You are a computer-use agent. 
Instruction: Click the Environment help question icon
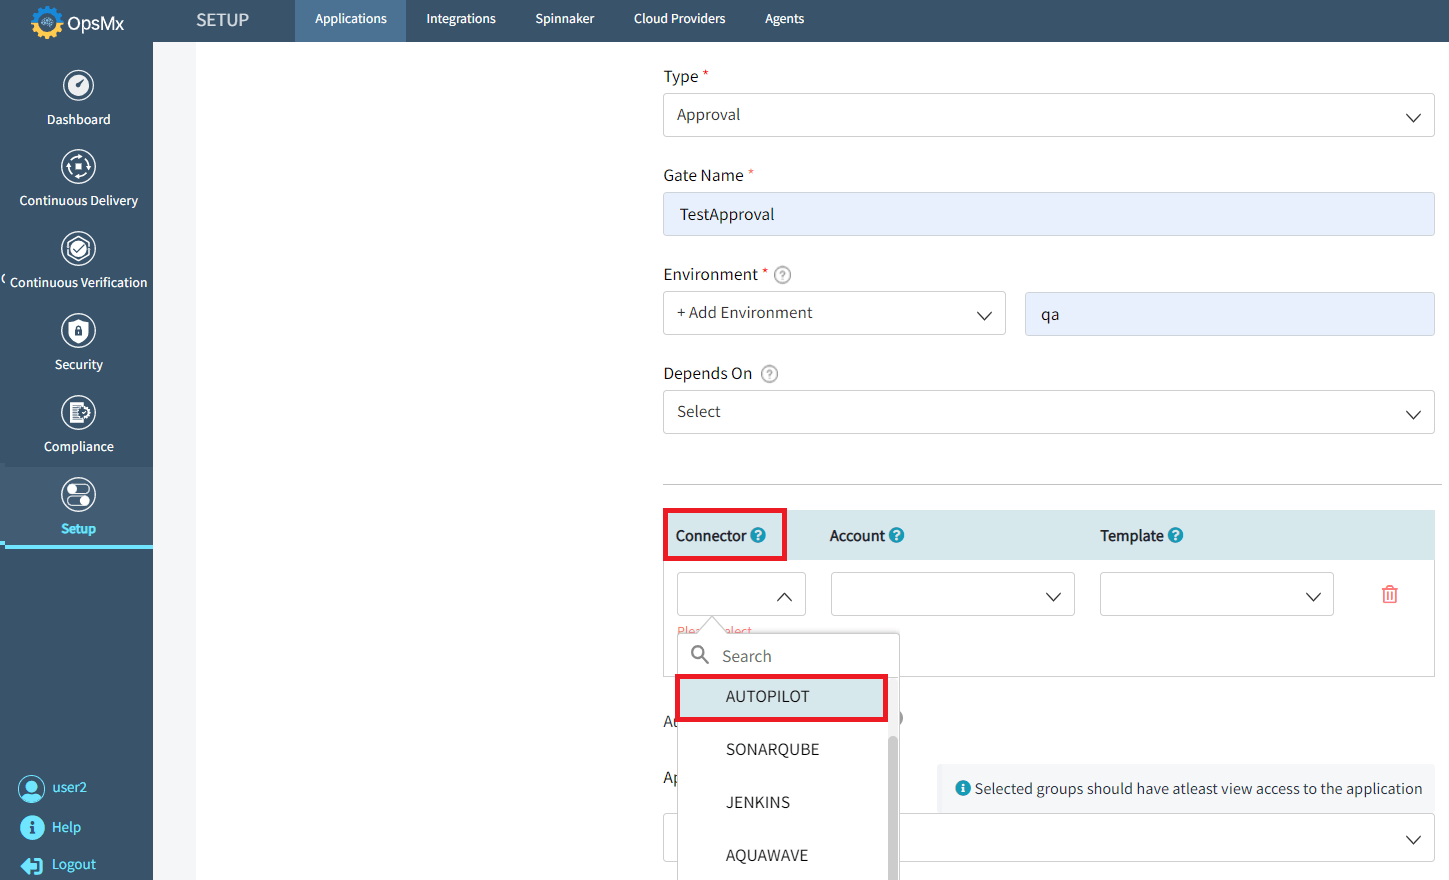point(783,274)
